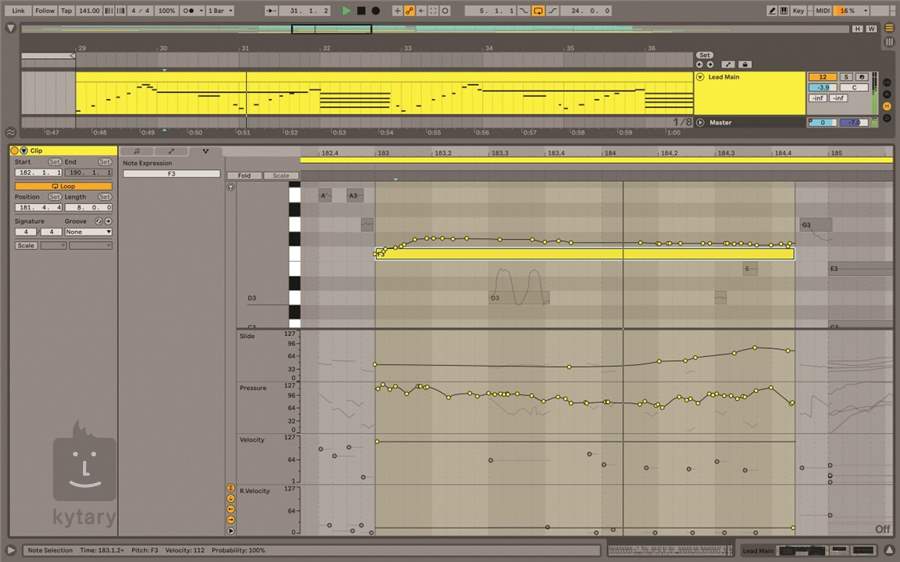The image size is (900, 562).
Task: Expand the Clip title dropdown triangle
Action: tap(24, 150)
